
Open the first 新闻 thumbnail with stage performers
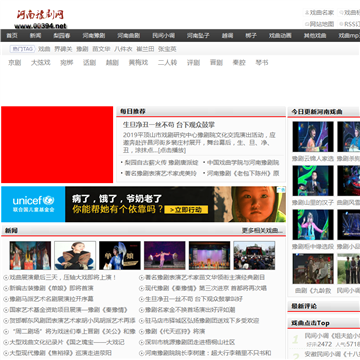[x=30, y=255]
